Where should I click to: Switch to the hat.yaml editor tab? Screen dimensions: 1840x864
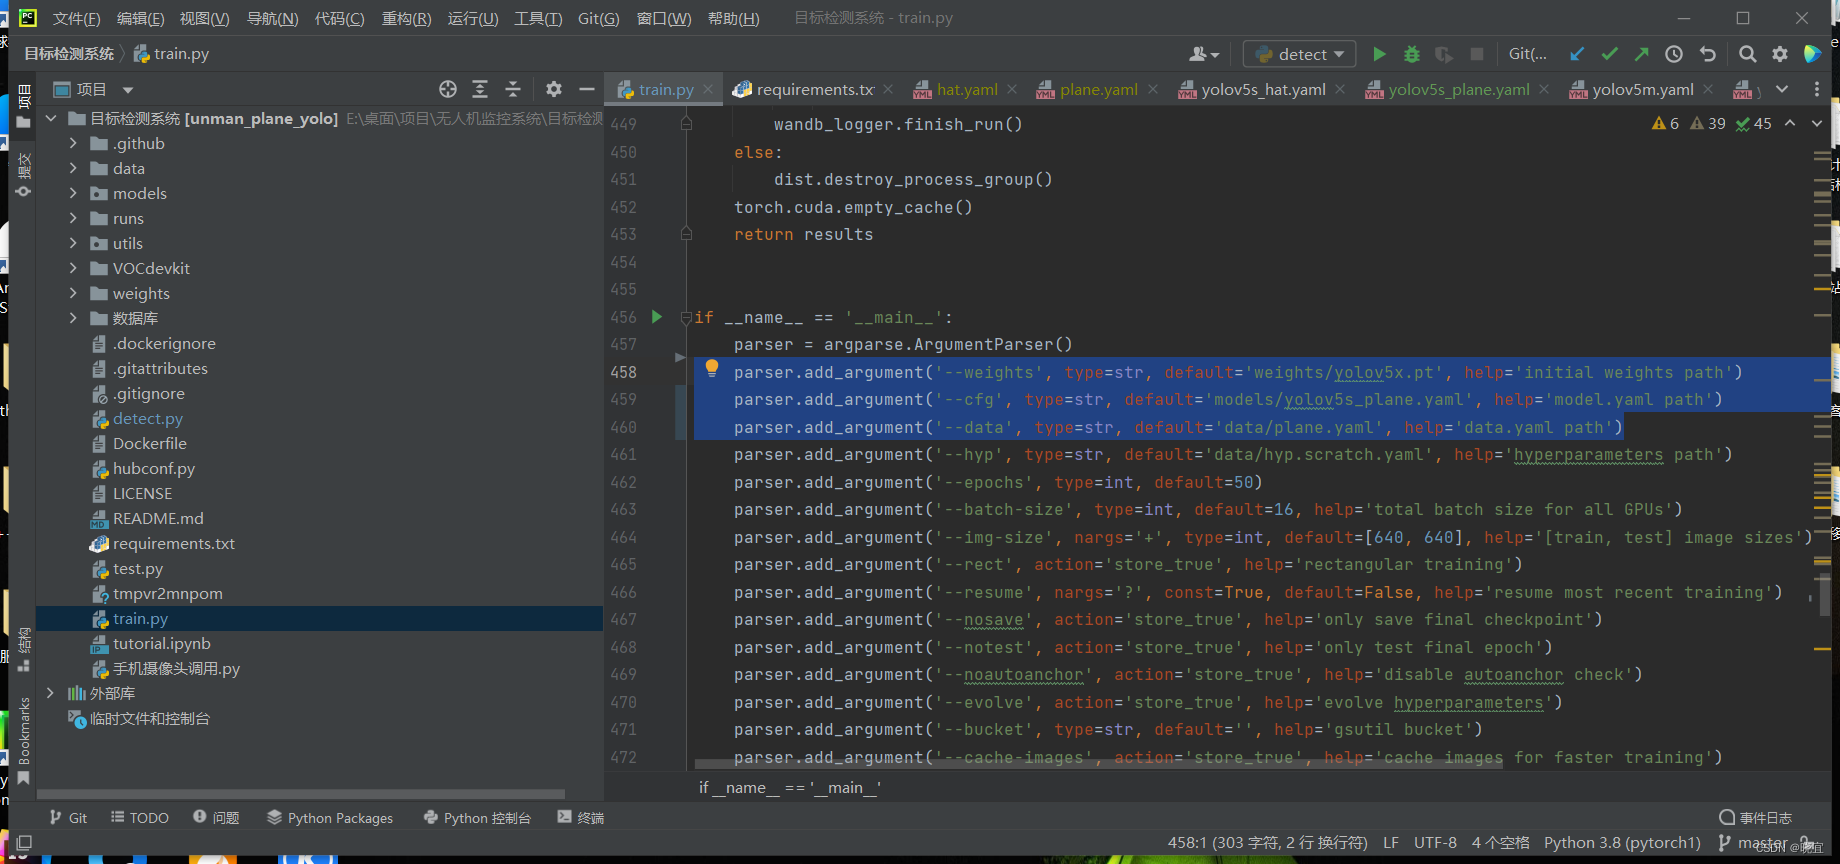966,89
